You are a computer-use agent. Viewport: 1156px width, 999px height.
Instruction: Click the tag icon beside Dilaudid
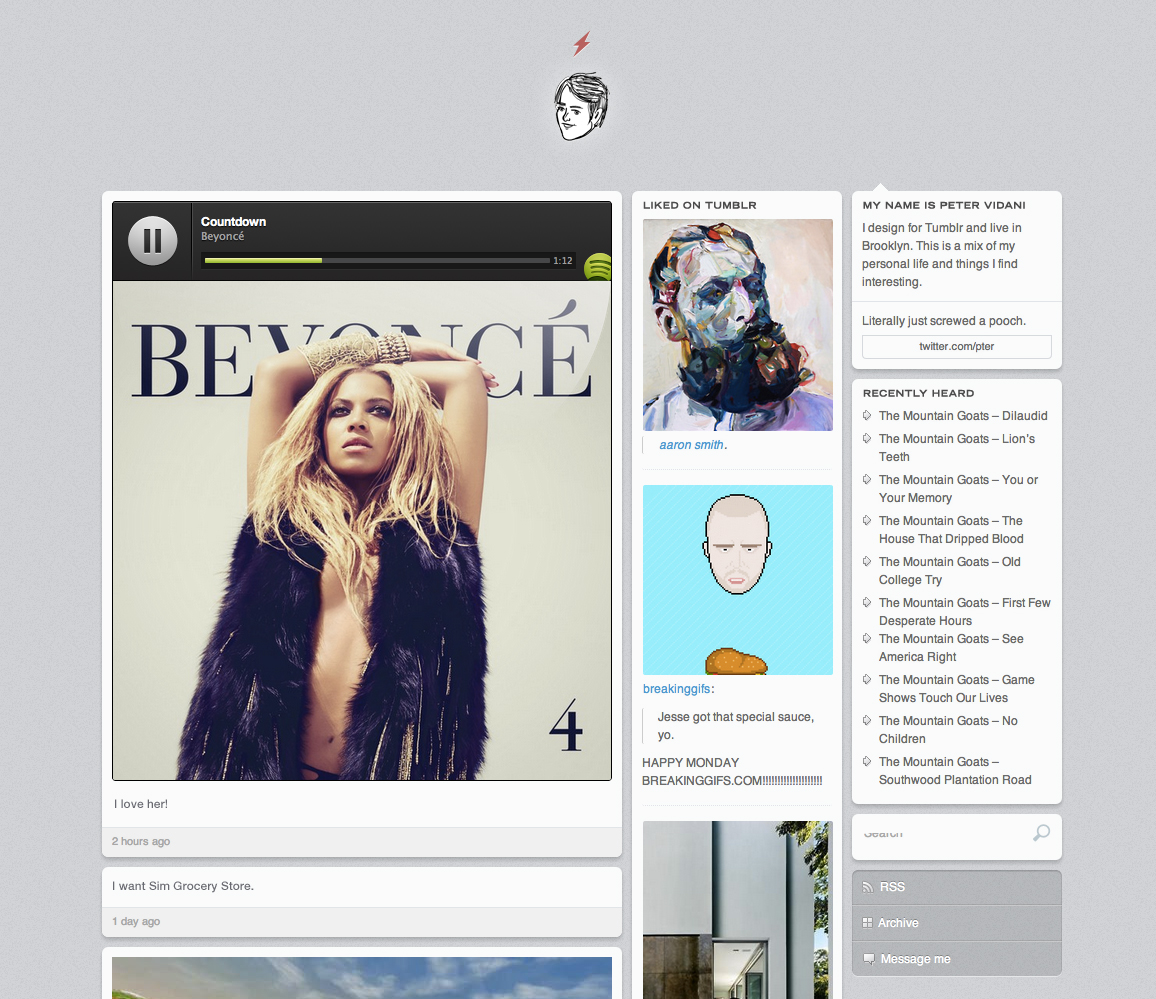point(867,415)
